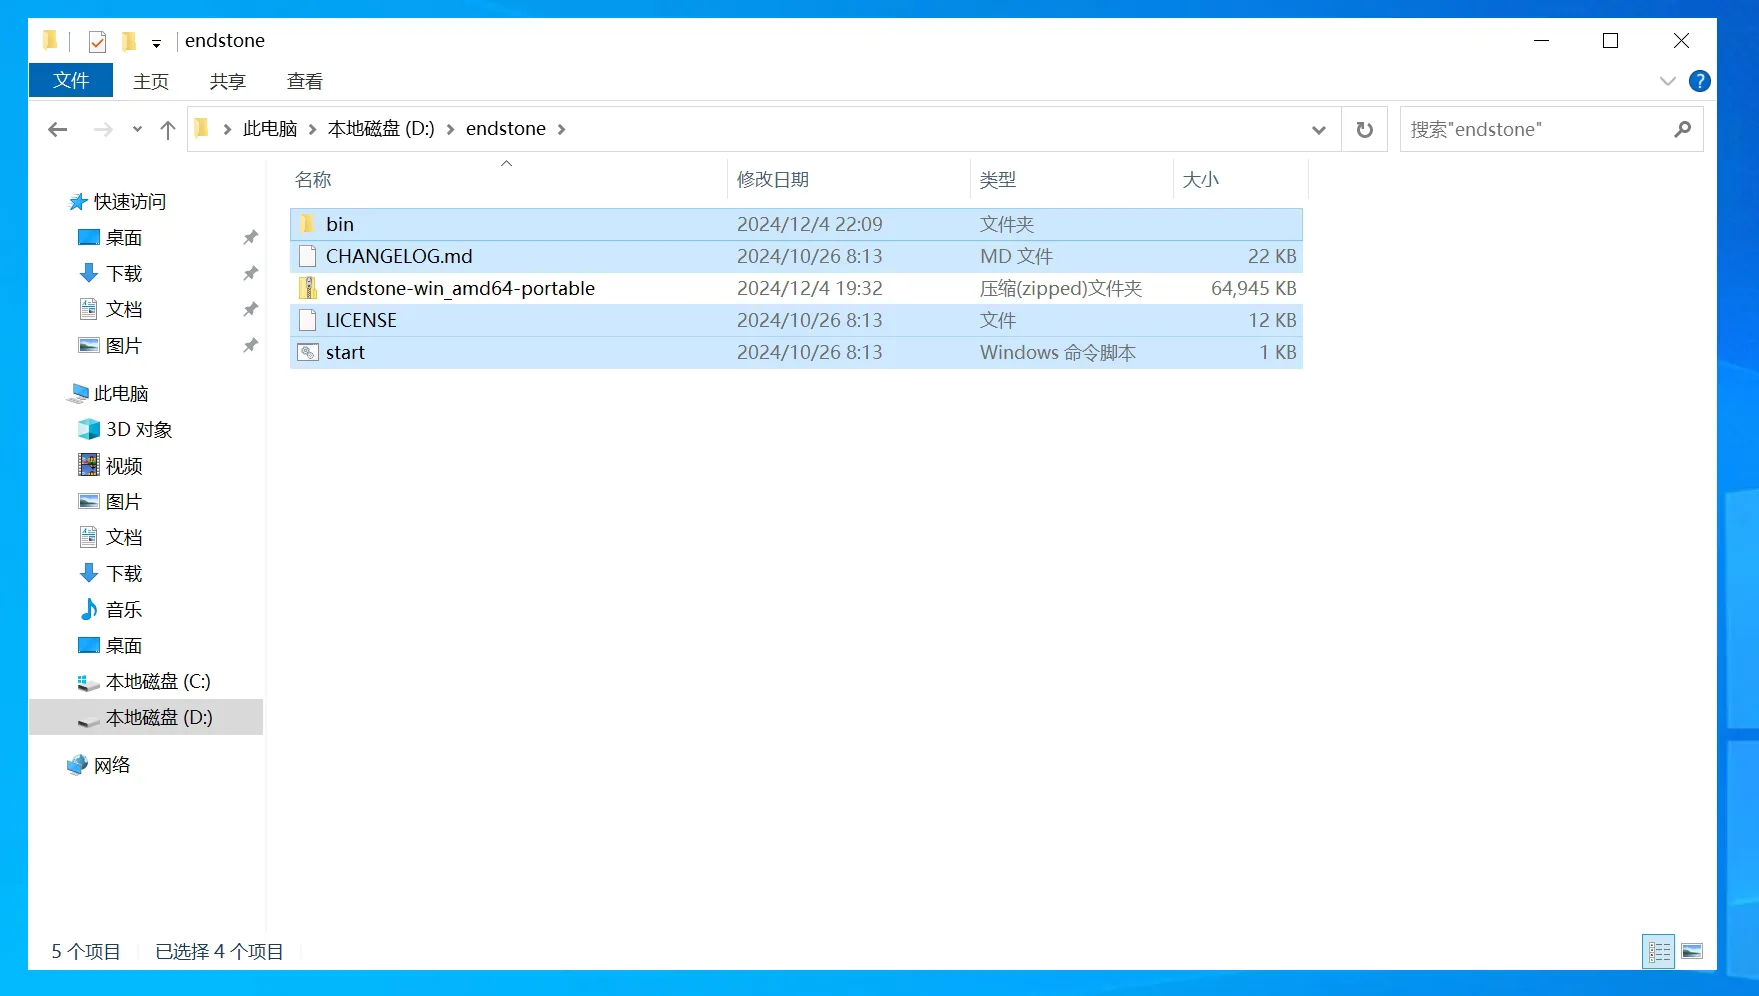
Task: Open the Recent locations dropdown arrow
Action: 137,129
